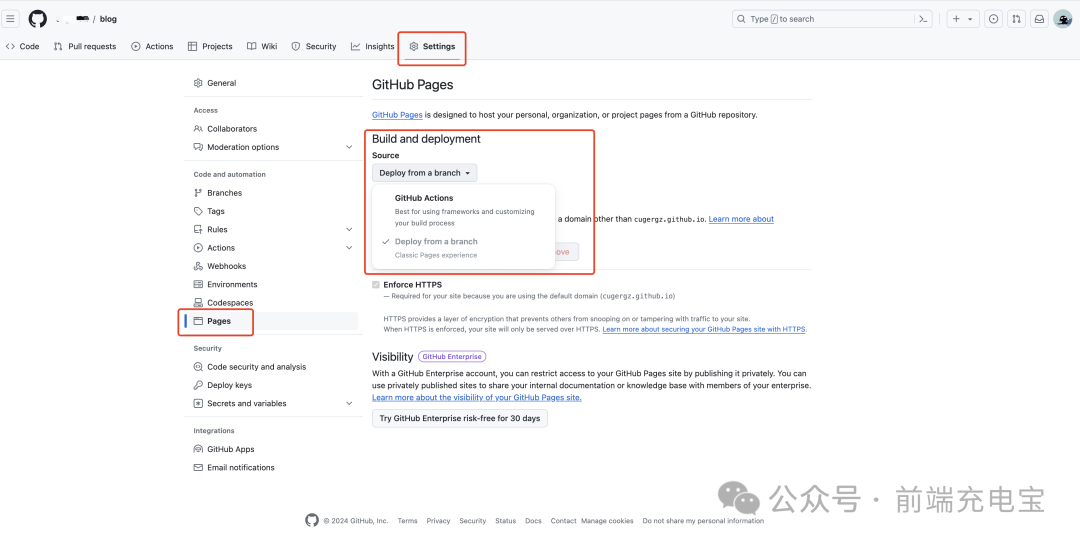Image resolution: width=1080 pixels, height=543 pixels.
Task: Go to the blog repository breadcrumb
Action: [108, 19]
